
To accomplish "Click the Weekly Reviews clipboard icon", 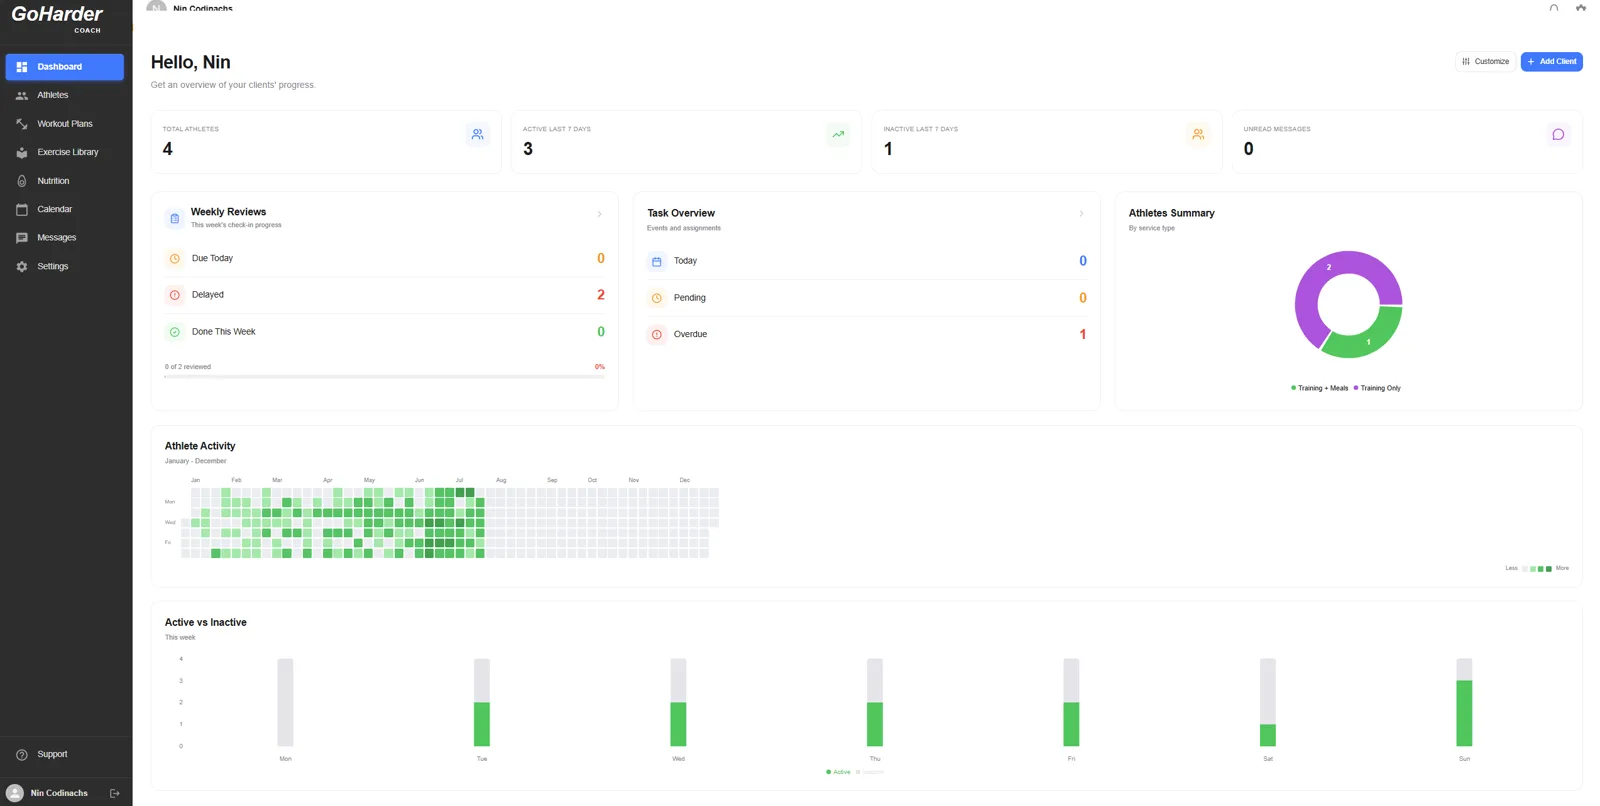I will (175, 218).
